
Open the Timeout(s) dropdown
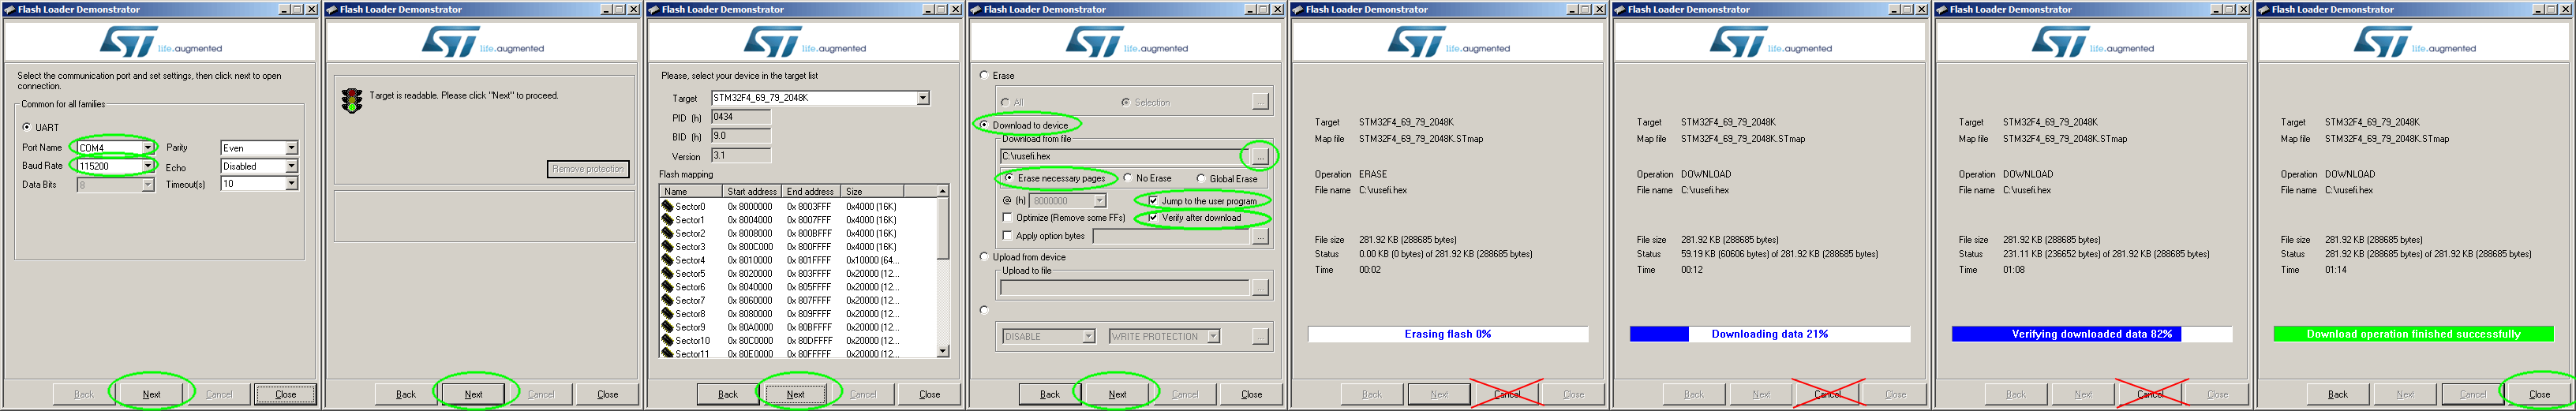pyautogui.click(x=291, y=184)
